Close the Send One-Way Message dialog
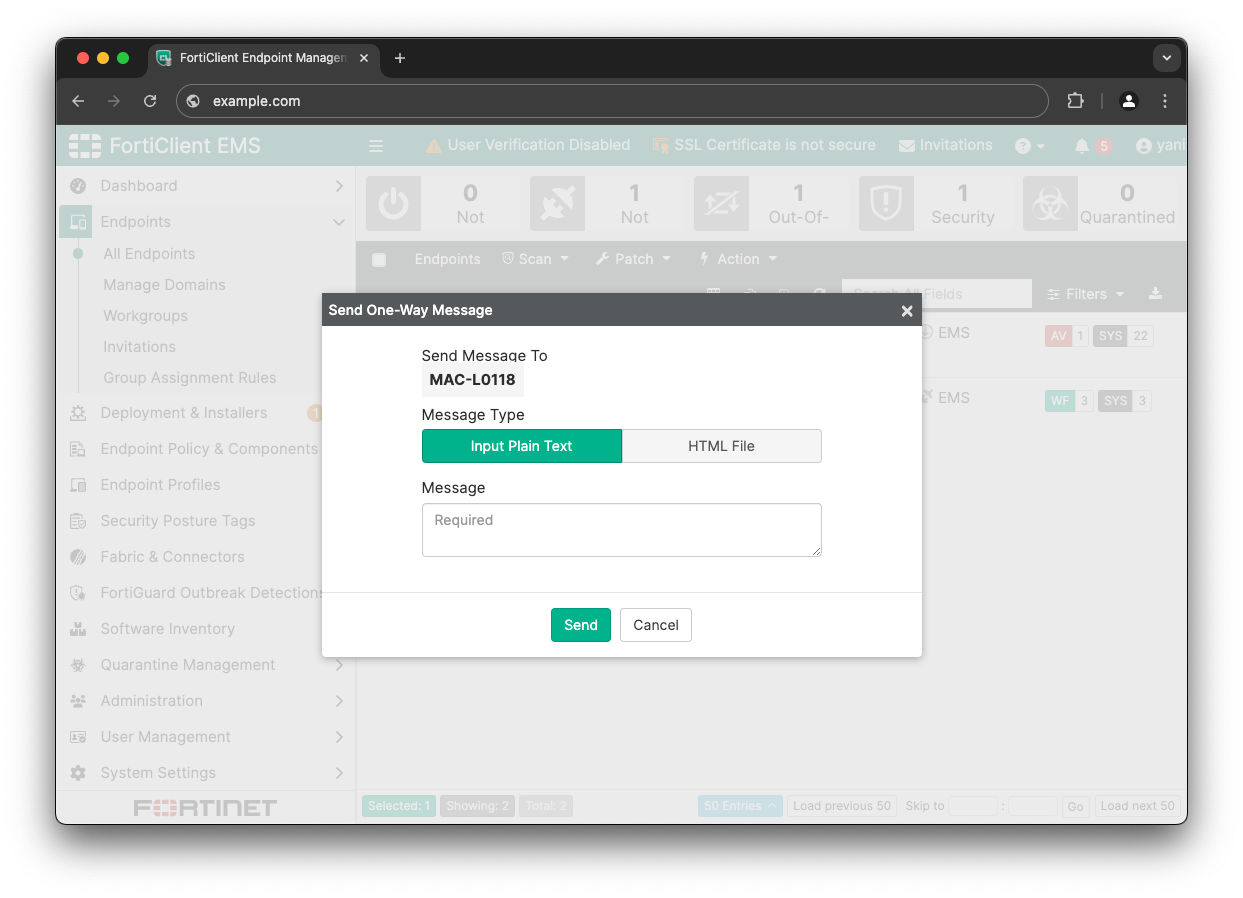The image size is (1243, 898). pos(906,311)
